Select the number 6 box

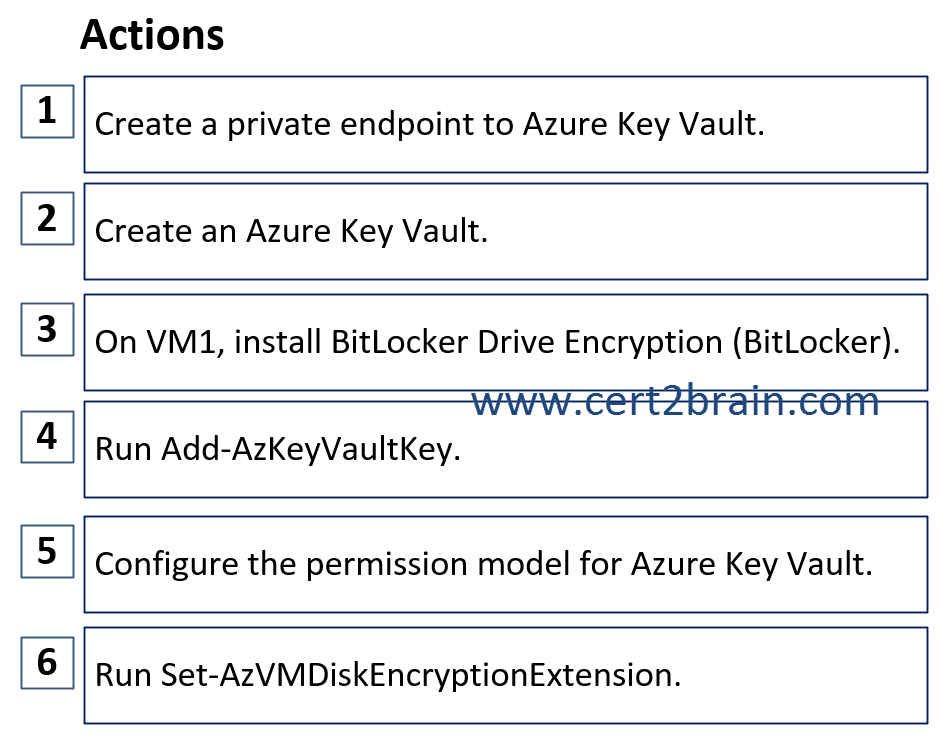47,663
